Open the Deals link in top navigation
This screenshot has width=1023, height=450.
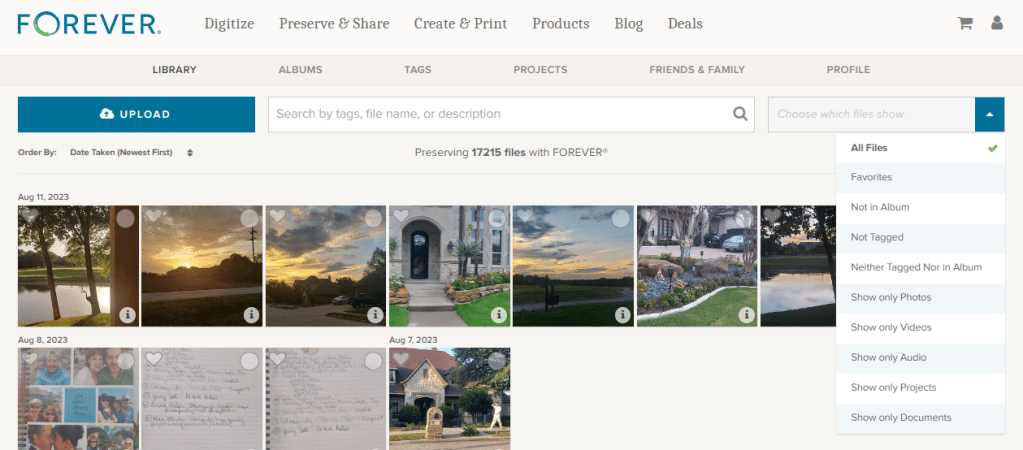click(685, 23)
